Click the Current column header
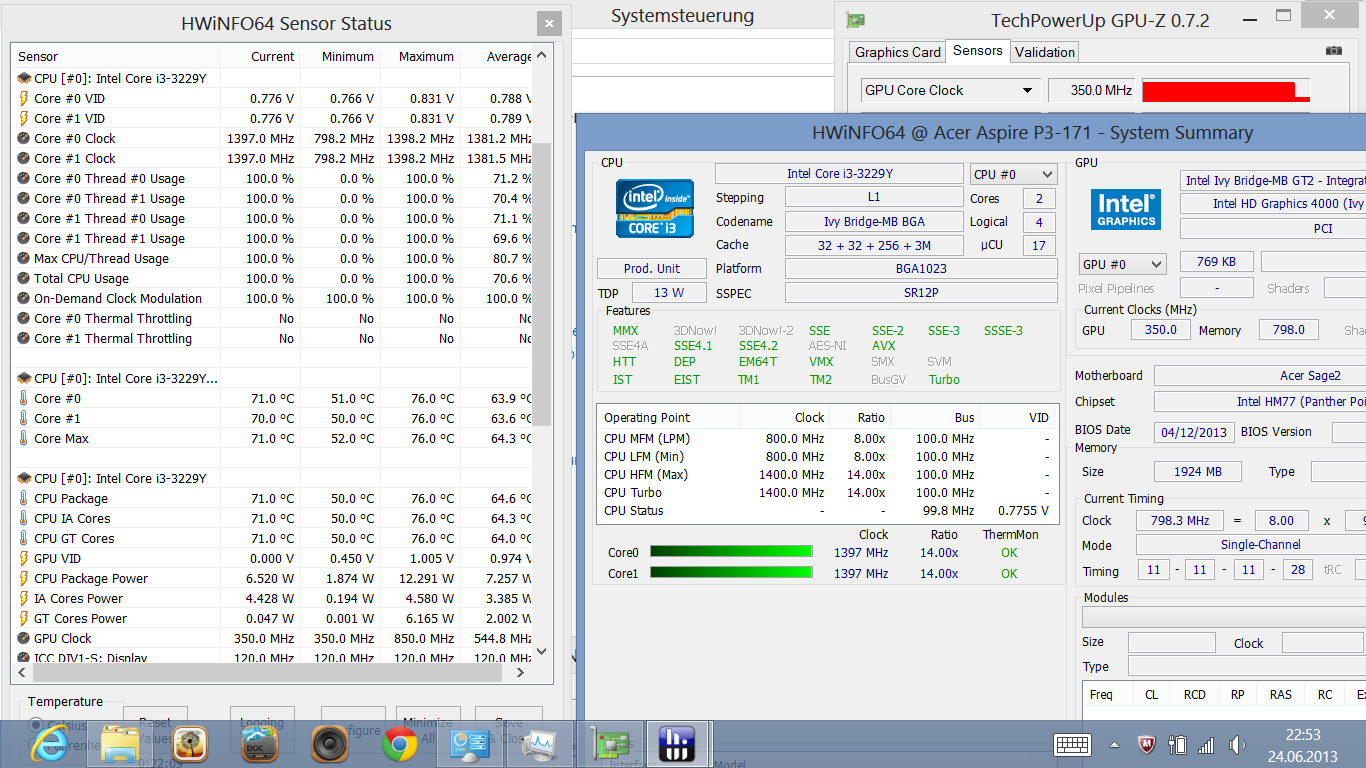 [259, 56]
